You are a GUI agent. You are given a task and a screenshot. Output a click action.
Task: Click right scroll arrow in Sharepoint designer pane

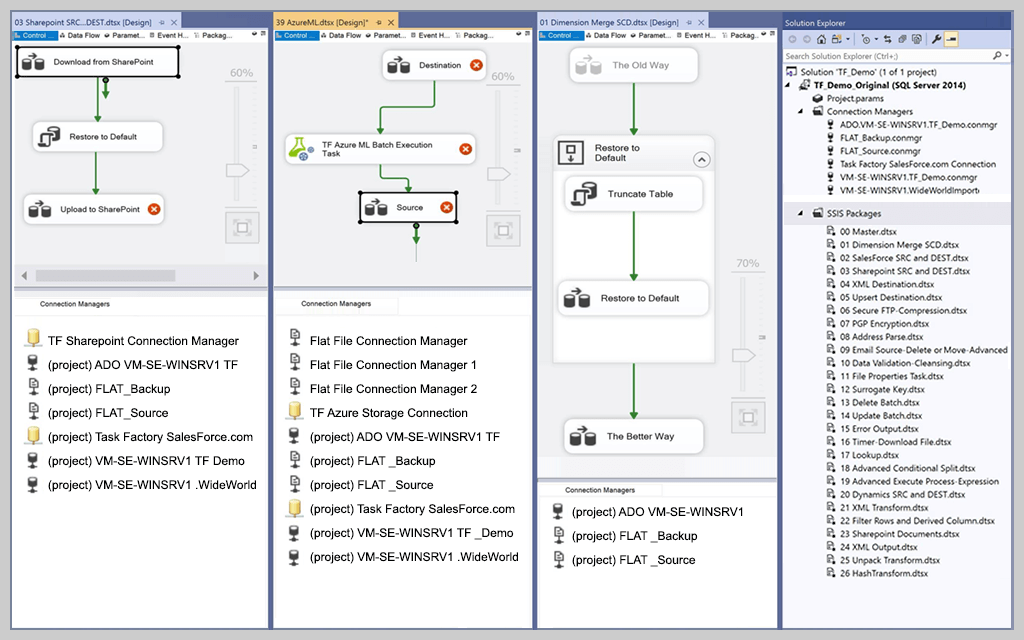(256, 276)
